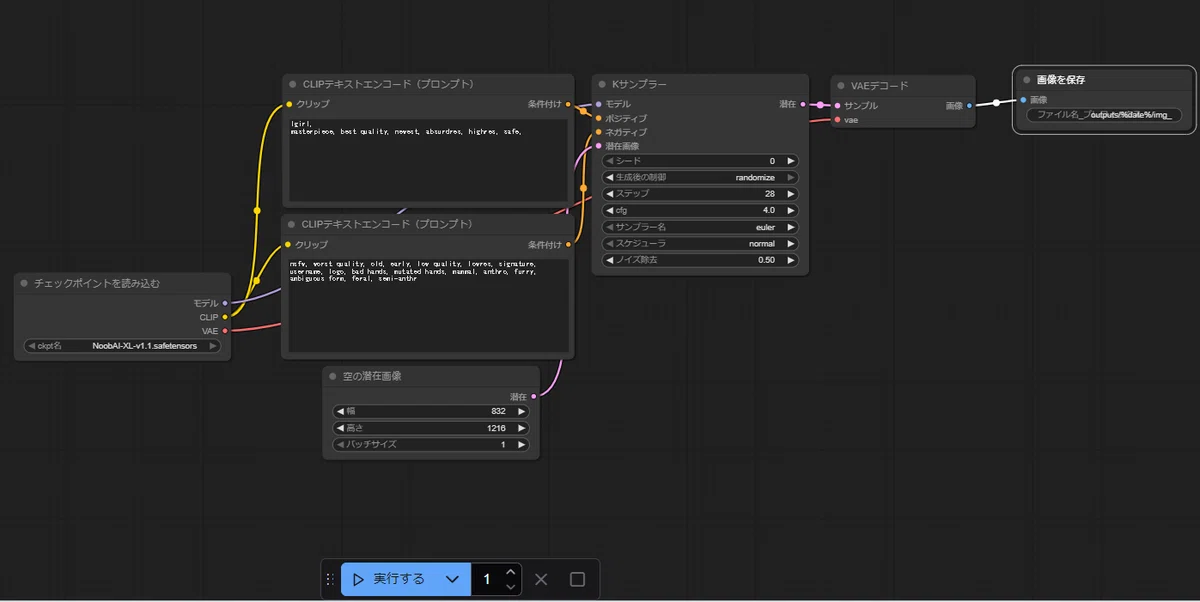Decrement the run batch count with the down chevron

(511, 587)
